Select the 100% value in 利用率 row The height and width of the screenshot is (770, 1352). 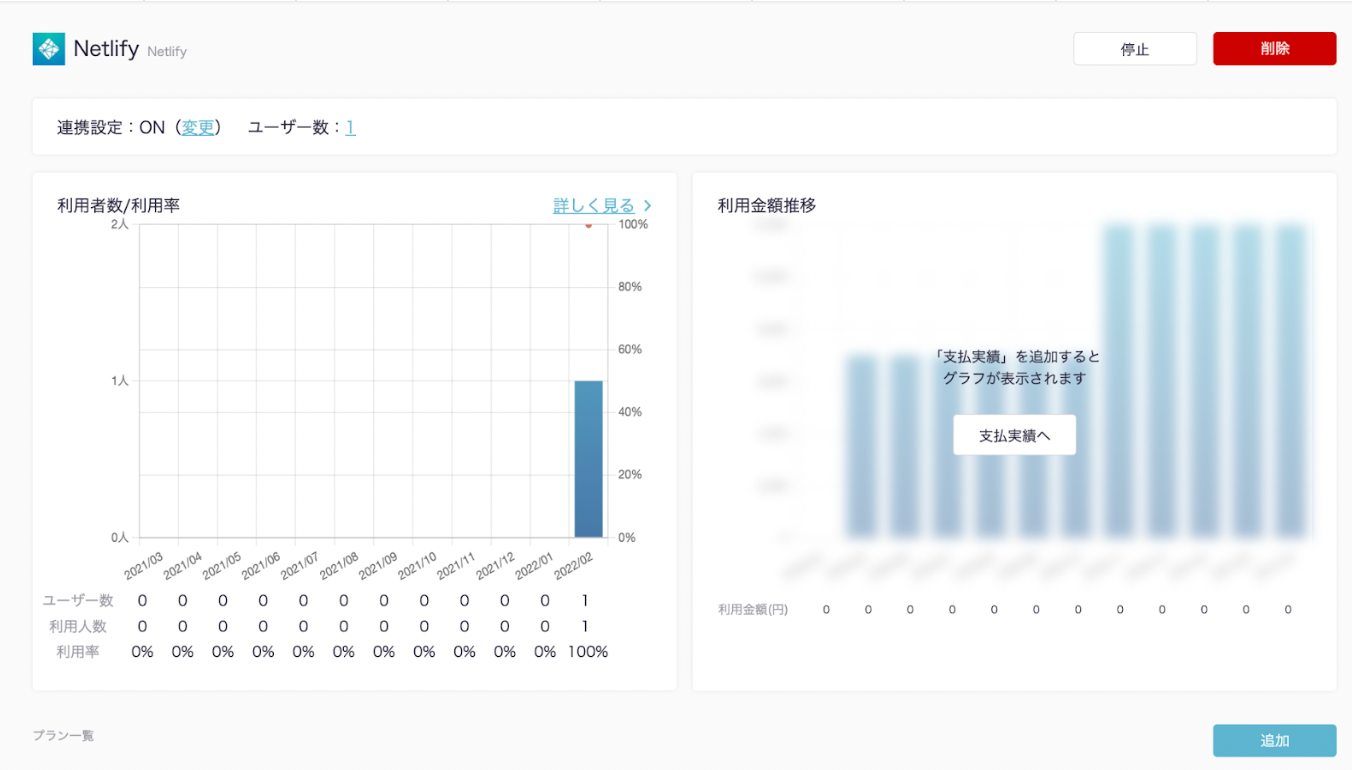click(x=588, y=652)
